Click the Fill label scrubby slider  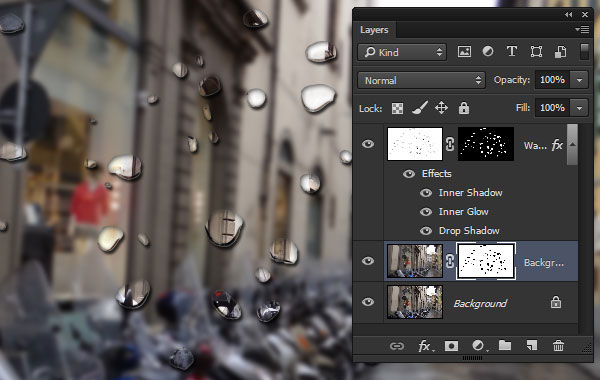click(x=523, y=108)
